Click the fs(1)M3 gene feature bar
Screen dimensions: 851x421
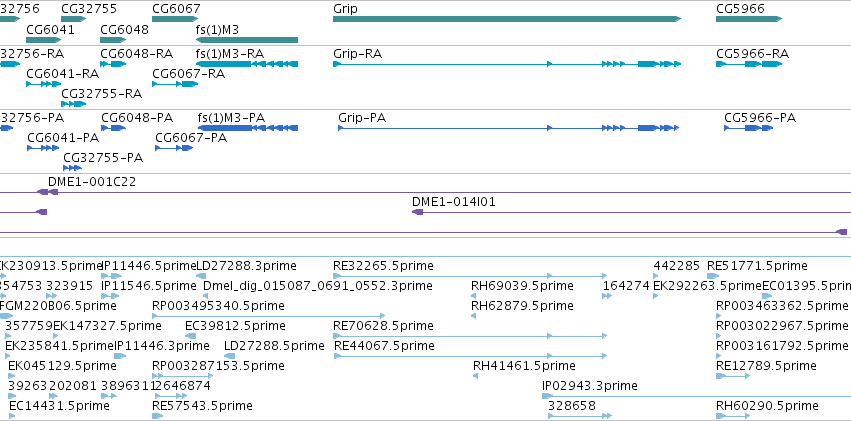click(x=246, y=40)
